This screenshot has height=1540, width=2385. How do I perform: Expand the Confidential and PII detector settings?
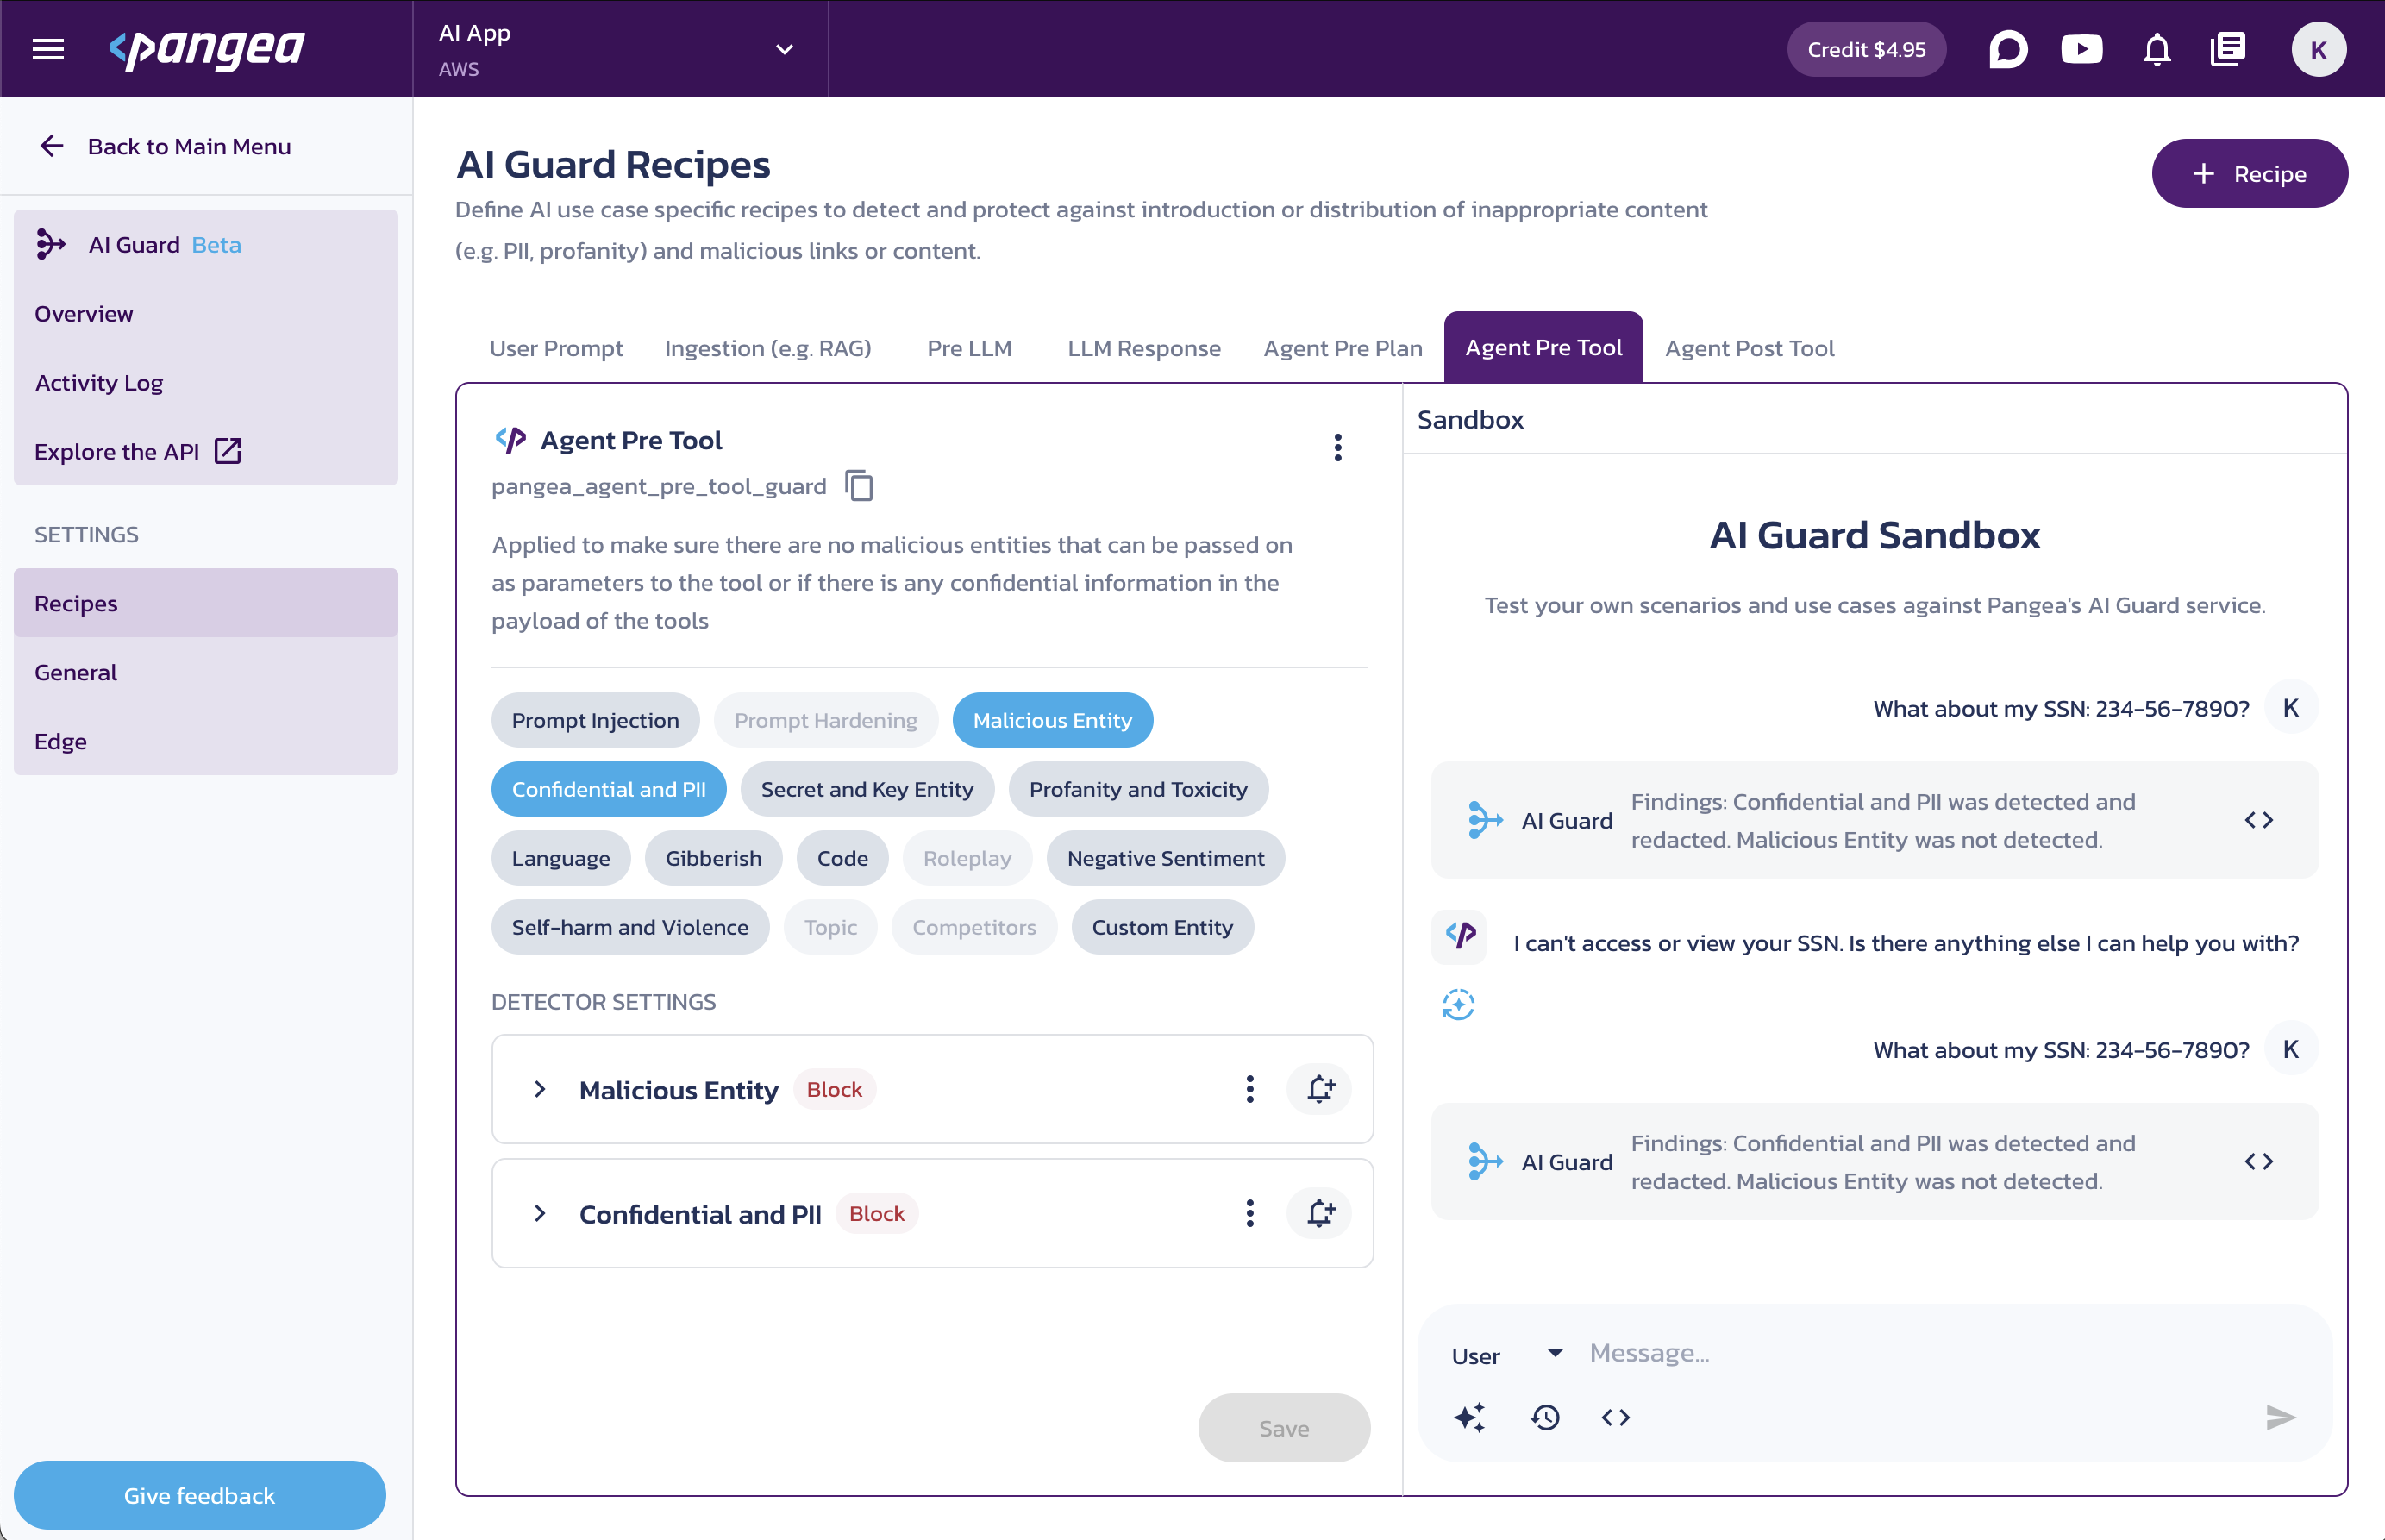pos(540,1213)
